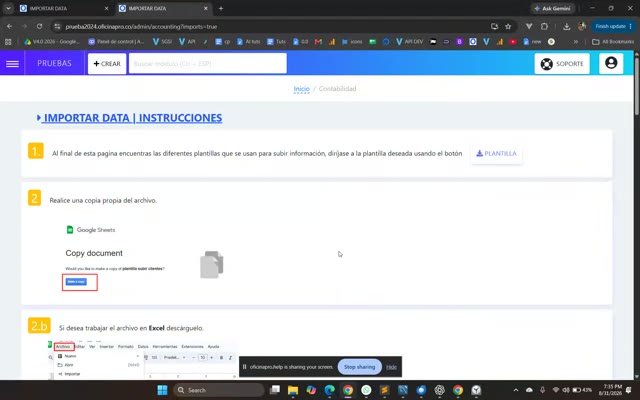Show hidden system tray icons
The image size is (640, 400).
click(516, 390)
